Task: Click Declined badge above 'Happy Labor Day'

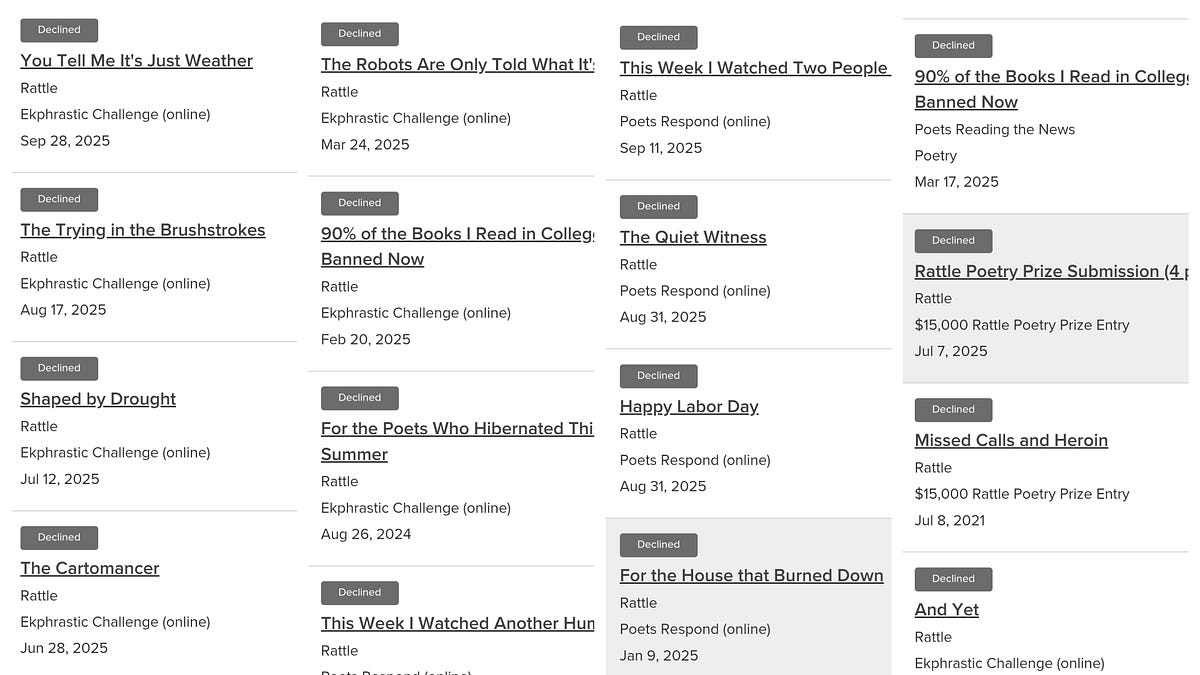Action: 658,375
